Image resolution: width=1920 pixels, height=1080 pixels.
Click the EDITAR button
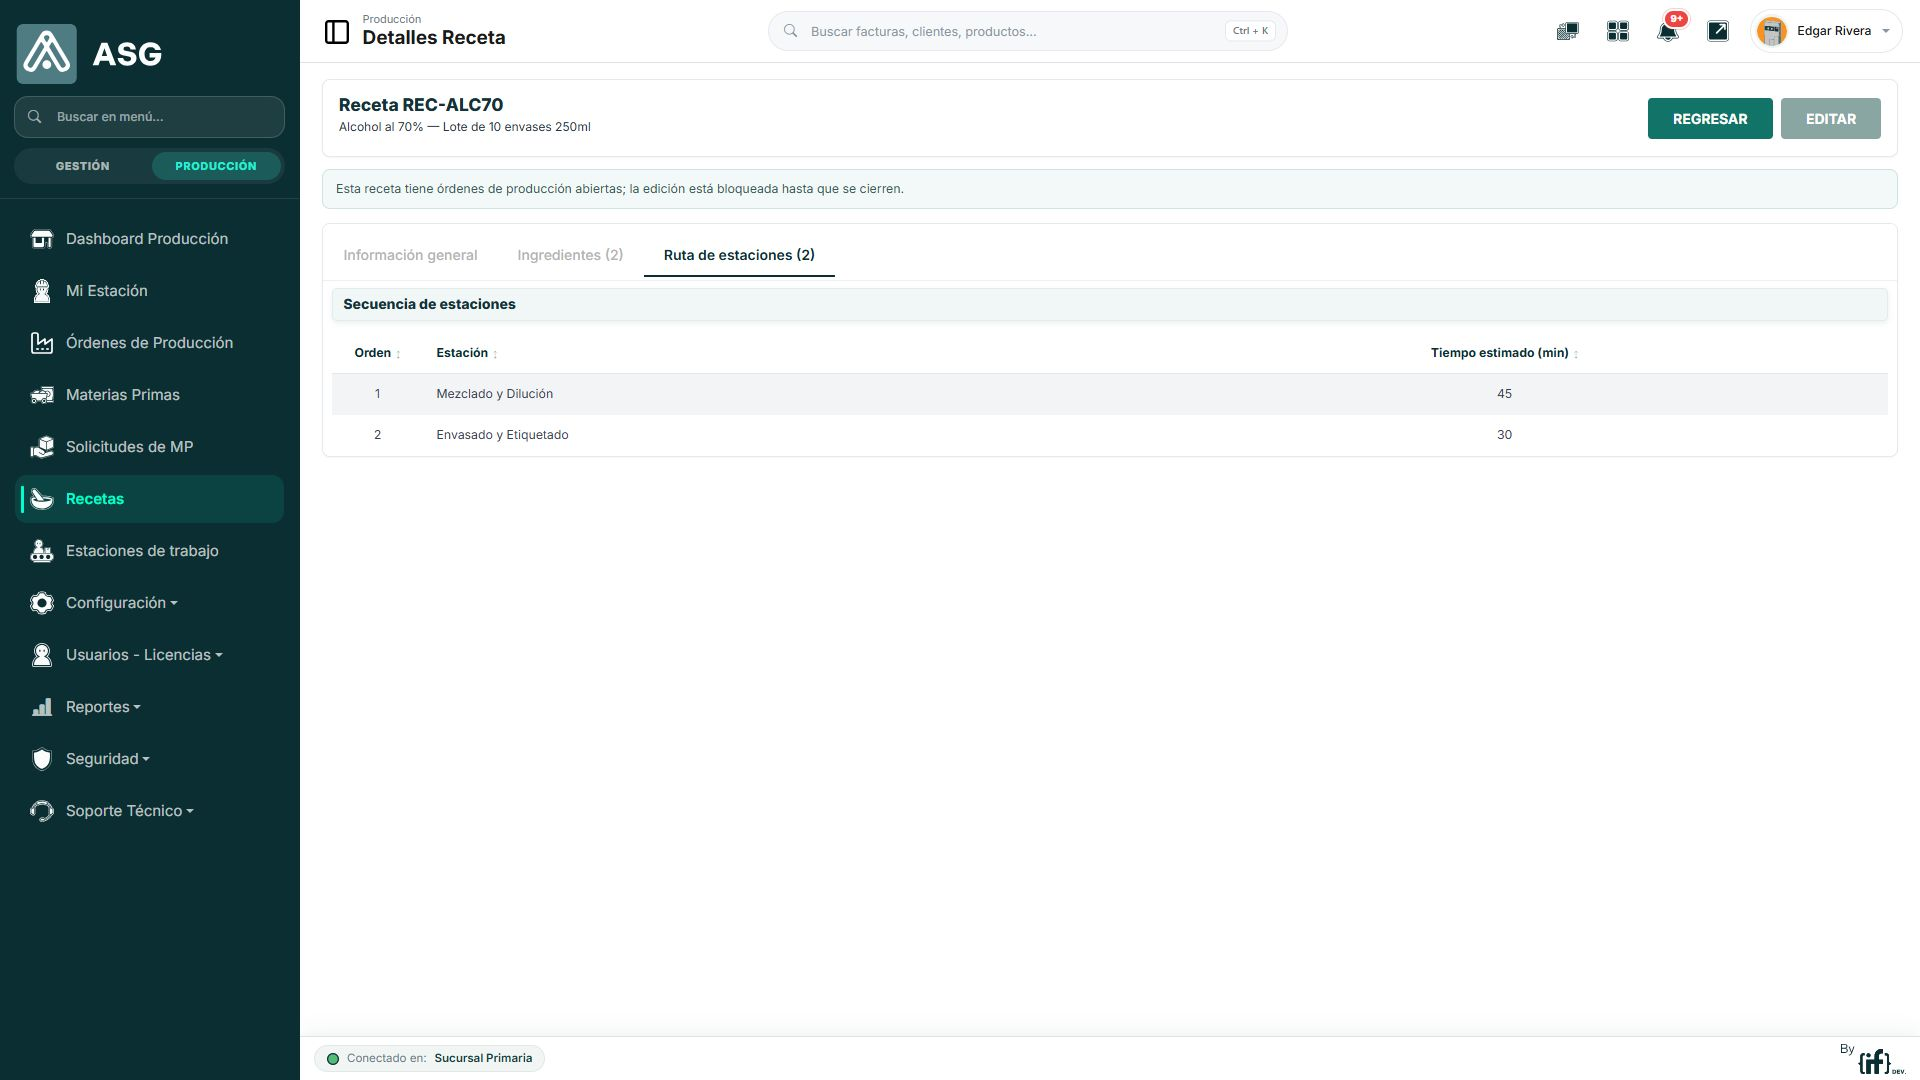1830,119
